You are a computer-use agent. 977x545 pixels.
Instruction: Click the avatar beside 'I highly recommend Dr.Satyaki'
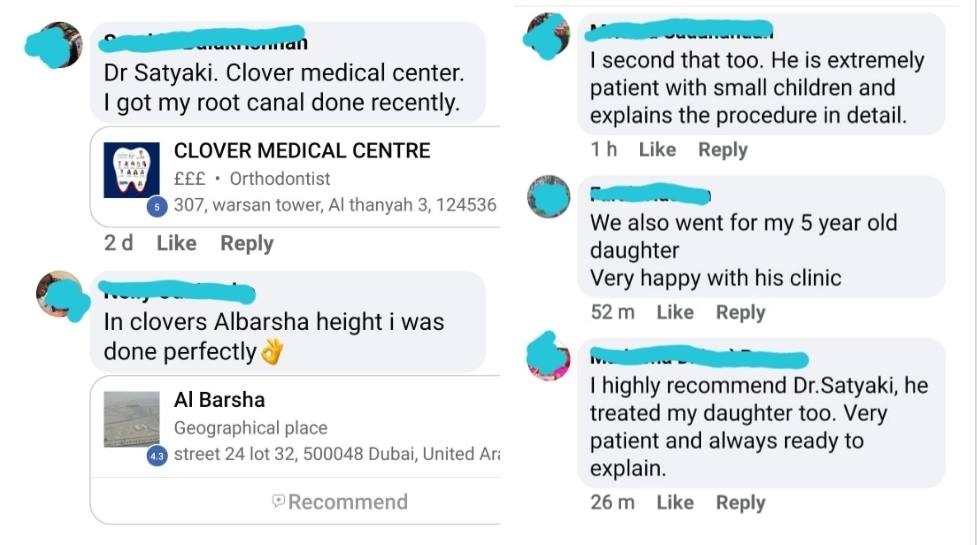point(549,358)
